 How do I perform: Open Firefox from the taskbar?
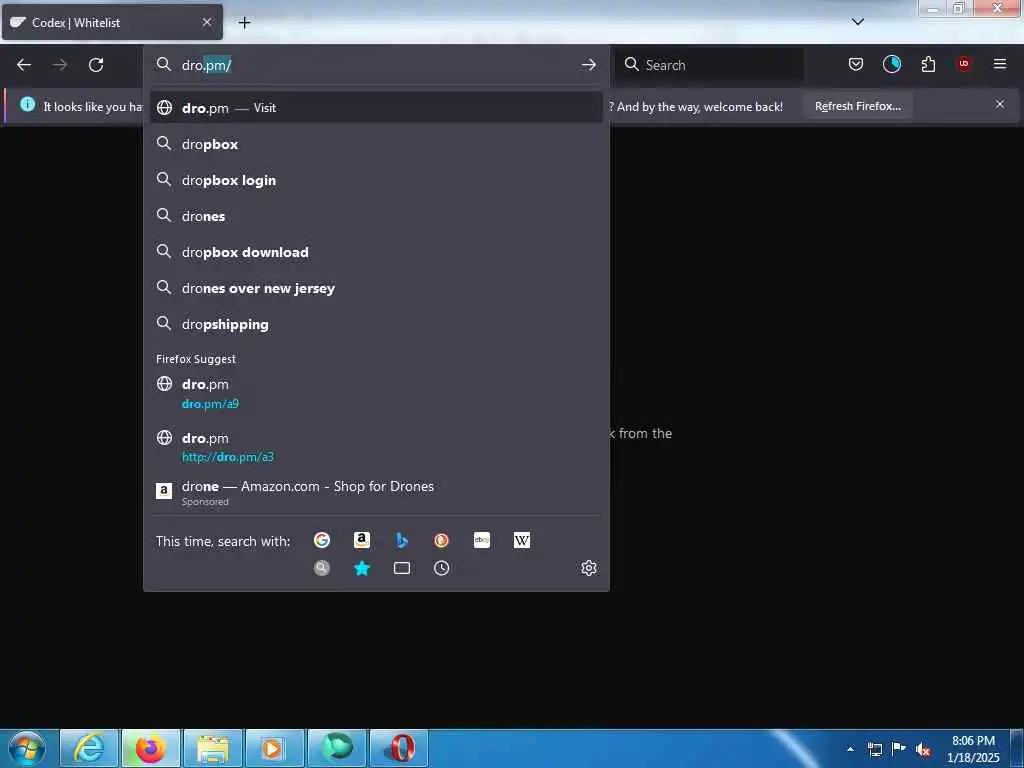(150, 748)
